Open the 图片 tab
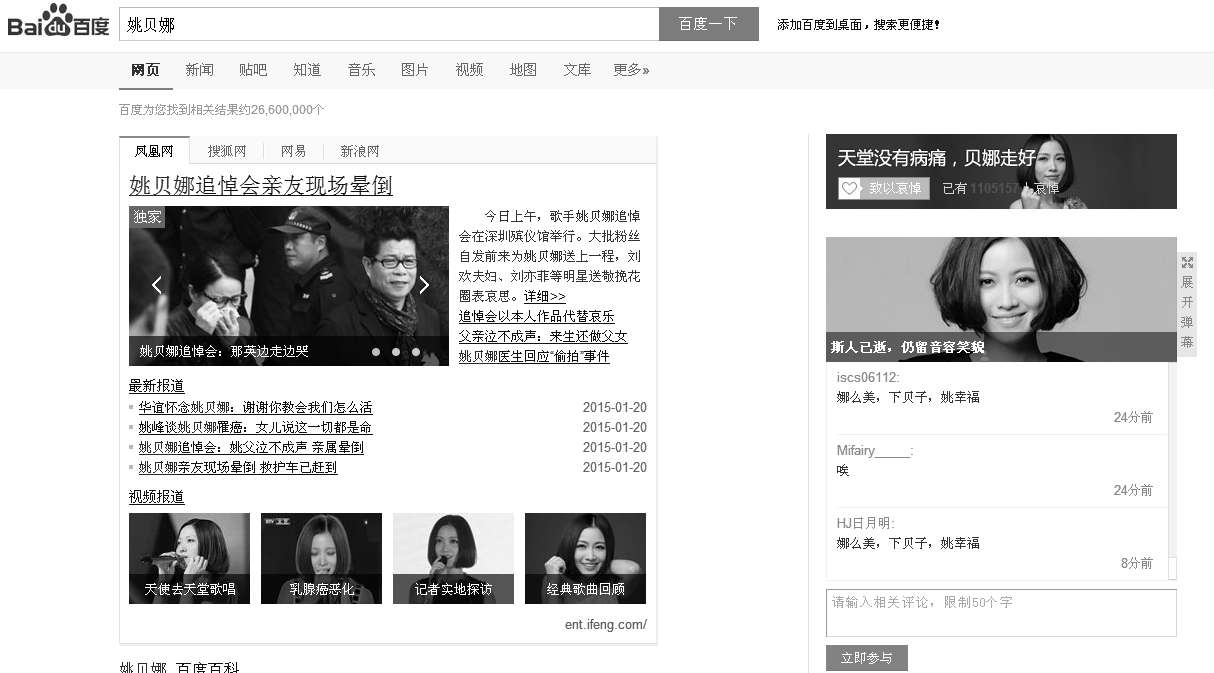1214x673 pixels. [x=415, y=70]
